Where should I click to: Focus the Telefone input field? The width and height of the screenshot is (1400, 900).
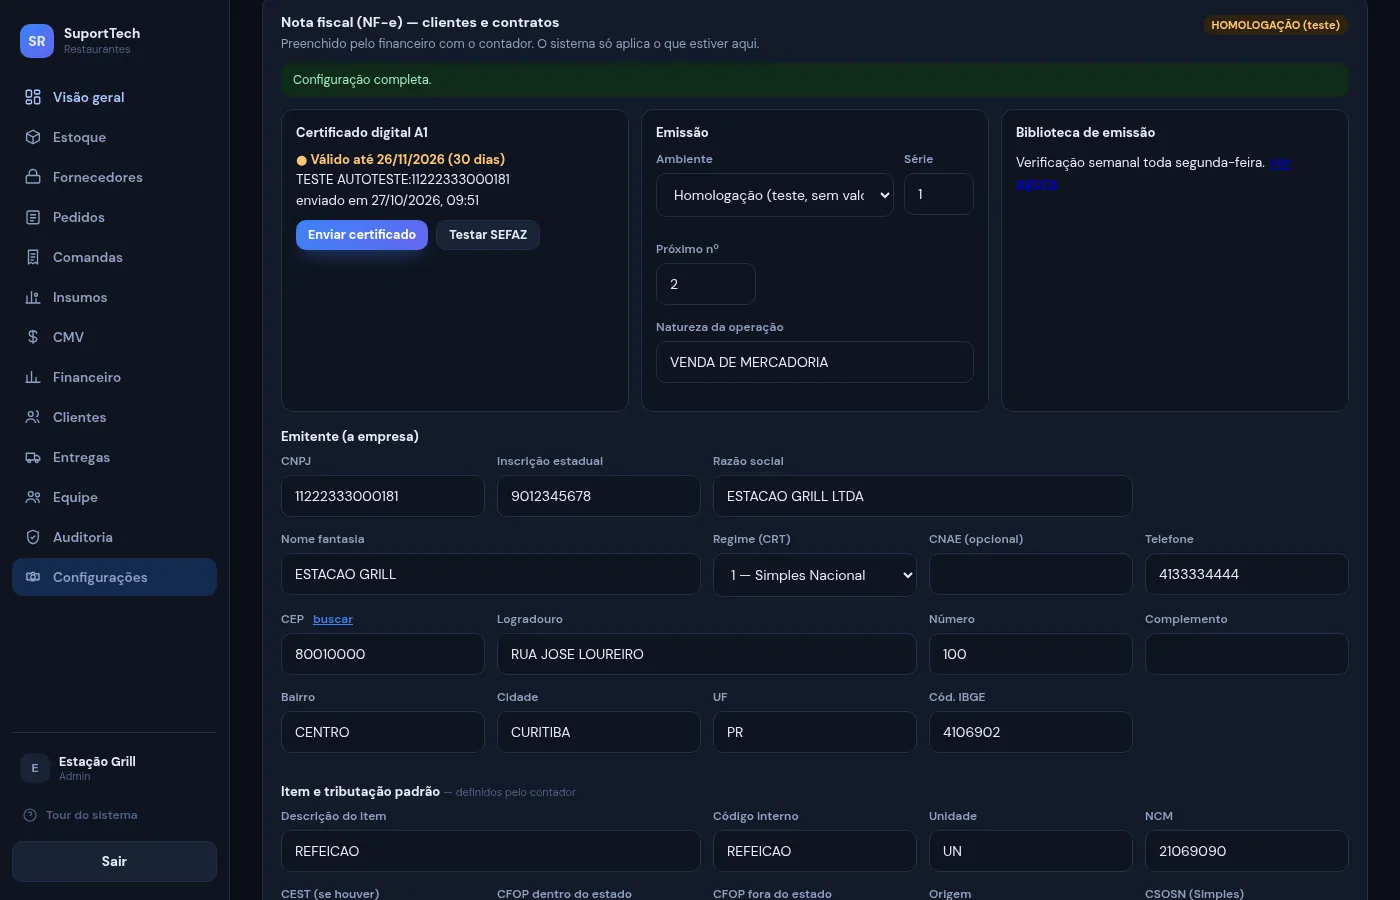click(x=1247, y=574)
